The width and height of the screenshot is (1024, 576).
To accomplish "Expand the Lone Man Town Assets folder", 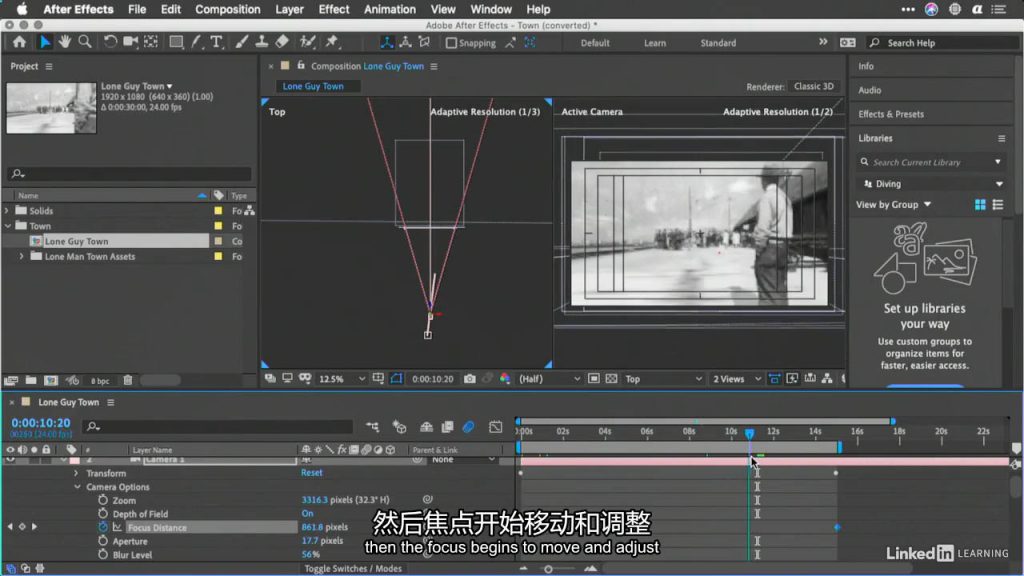I will pyautogui.click(x=22, y=257).
